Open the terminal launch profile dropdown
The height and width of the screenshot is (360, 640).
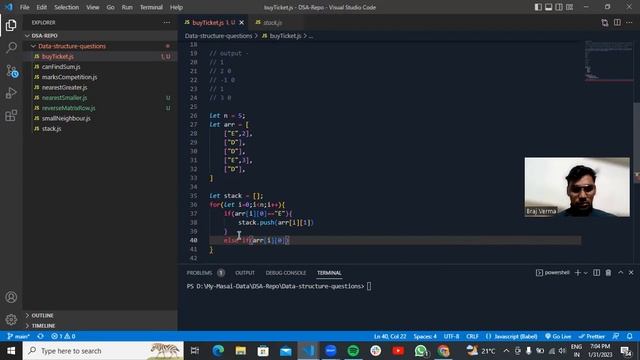[x=586, y=273]
